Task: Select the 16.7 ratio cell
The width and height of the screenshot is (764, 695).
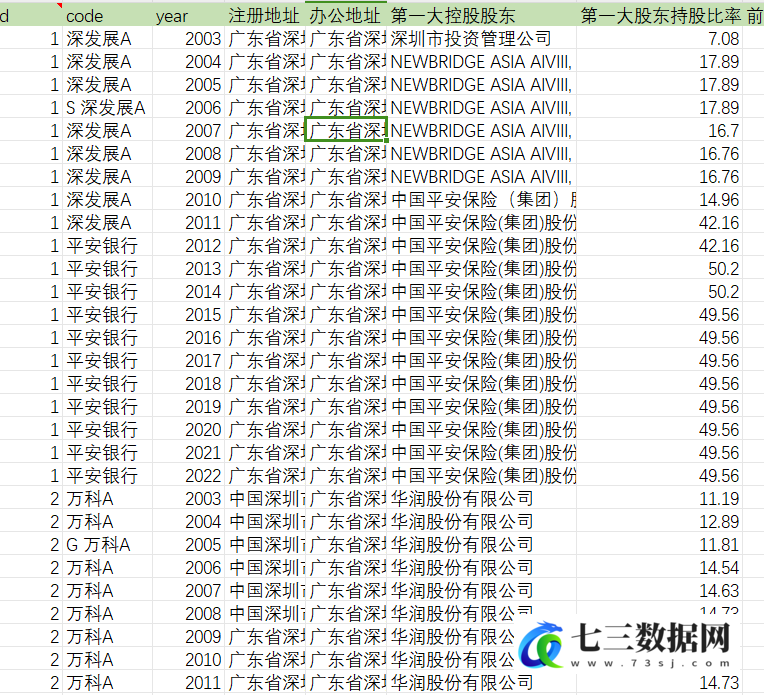Action: click(x=659, y=131)
